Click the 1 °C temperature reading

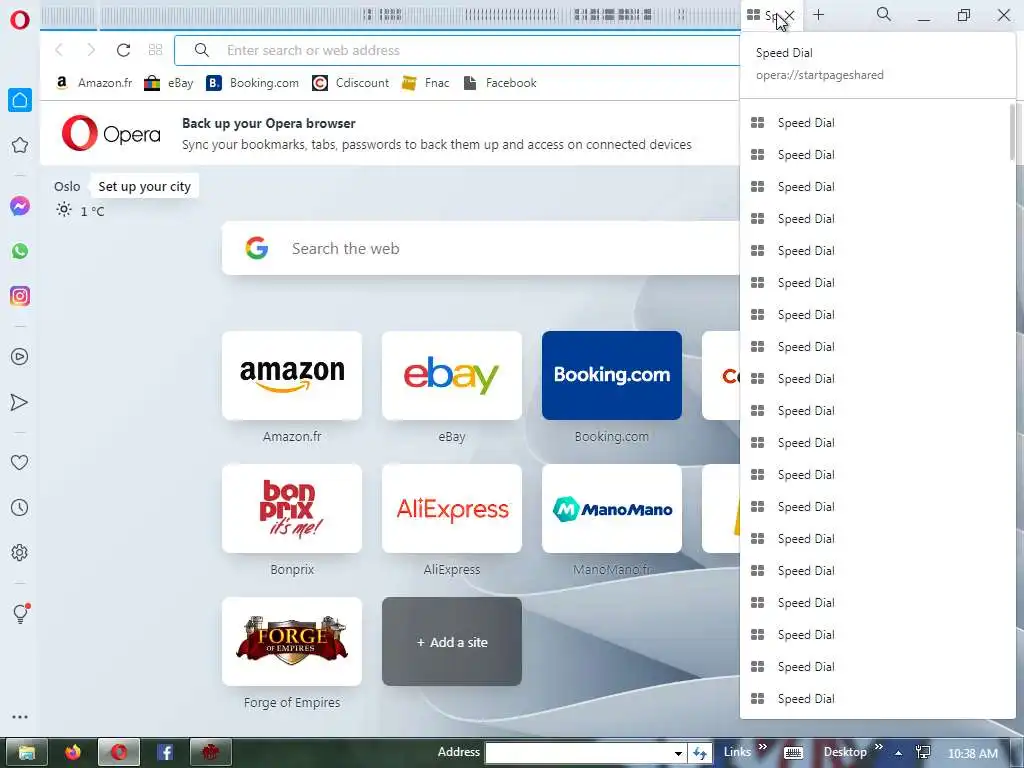[x=92, y=211]
